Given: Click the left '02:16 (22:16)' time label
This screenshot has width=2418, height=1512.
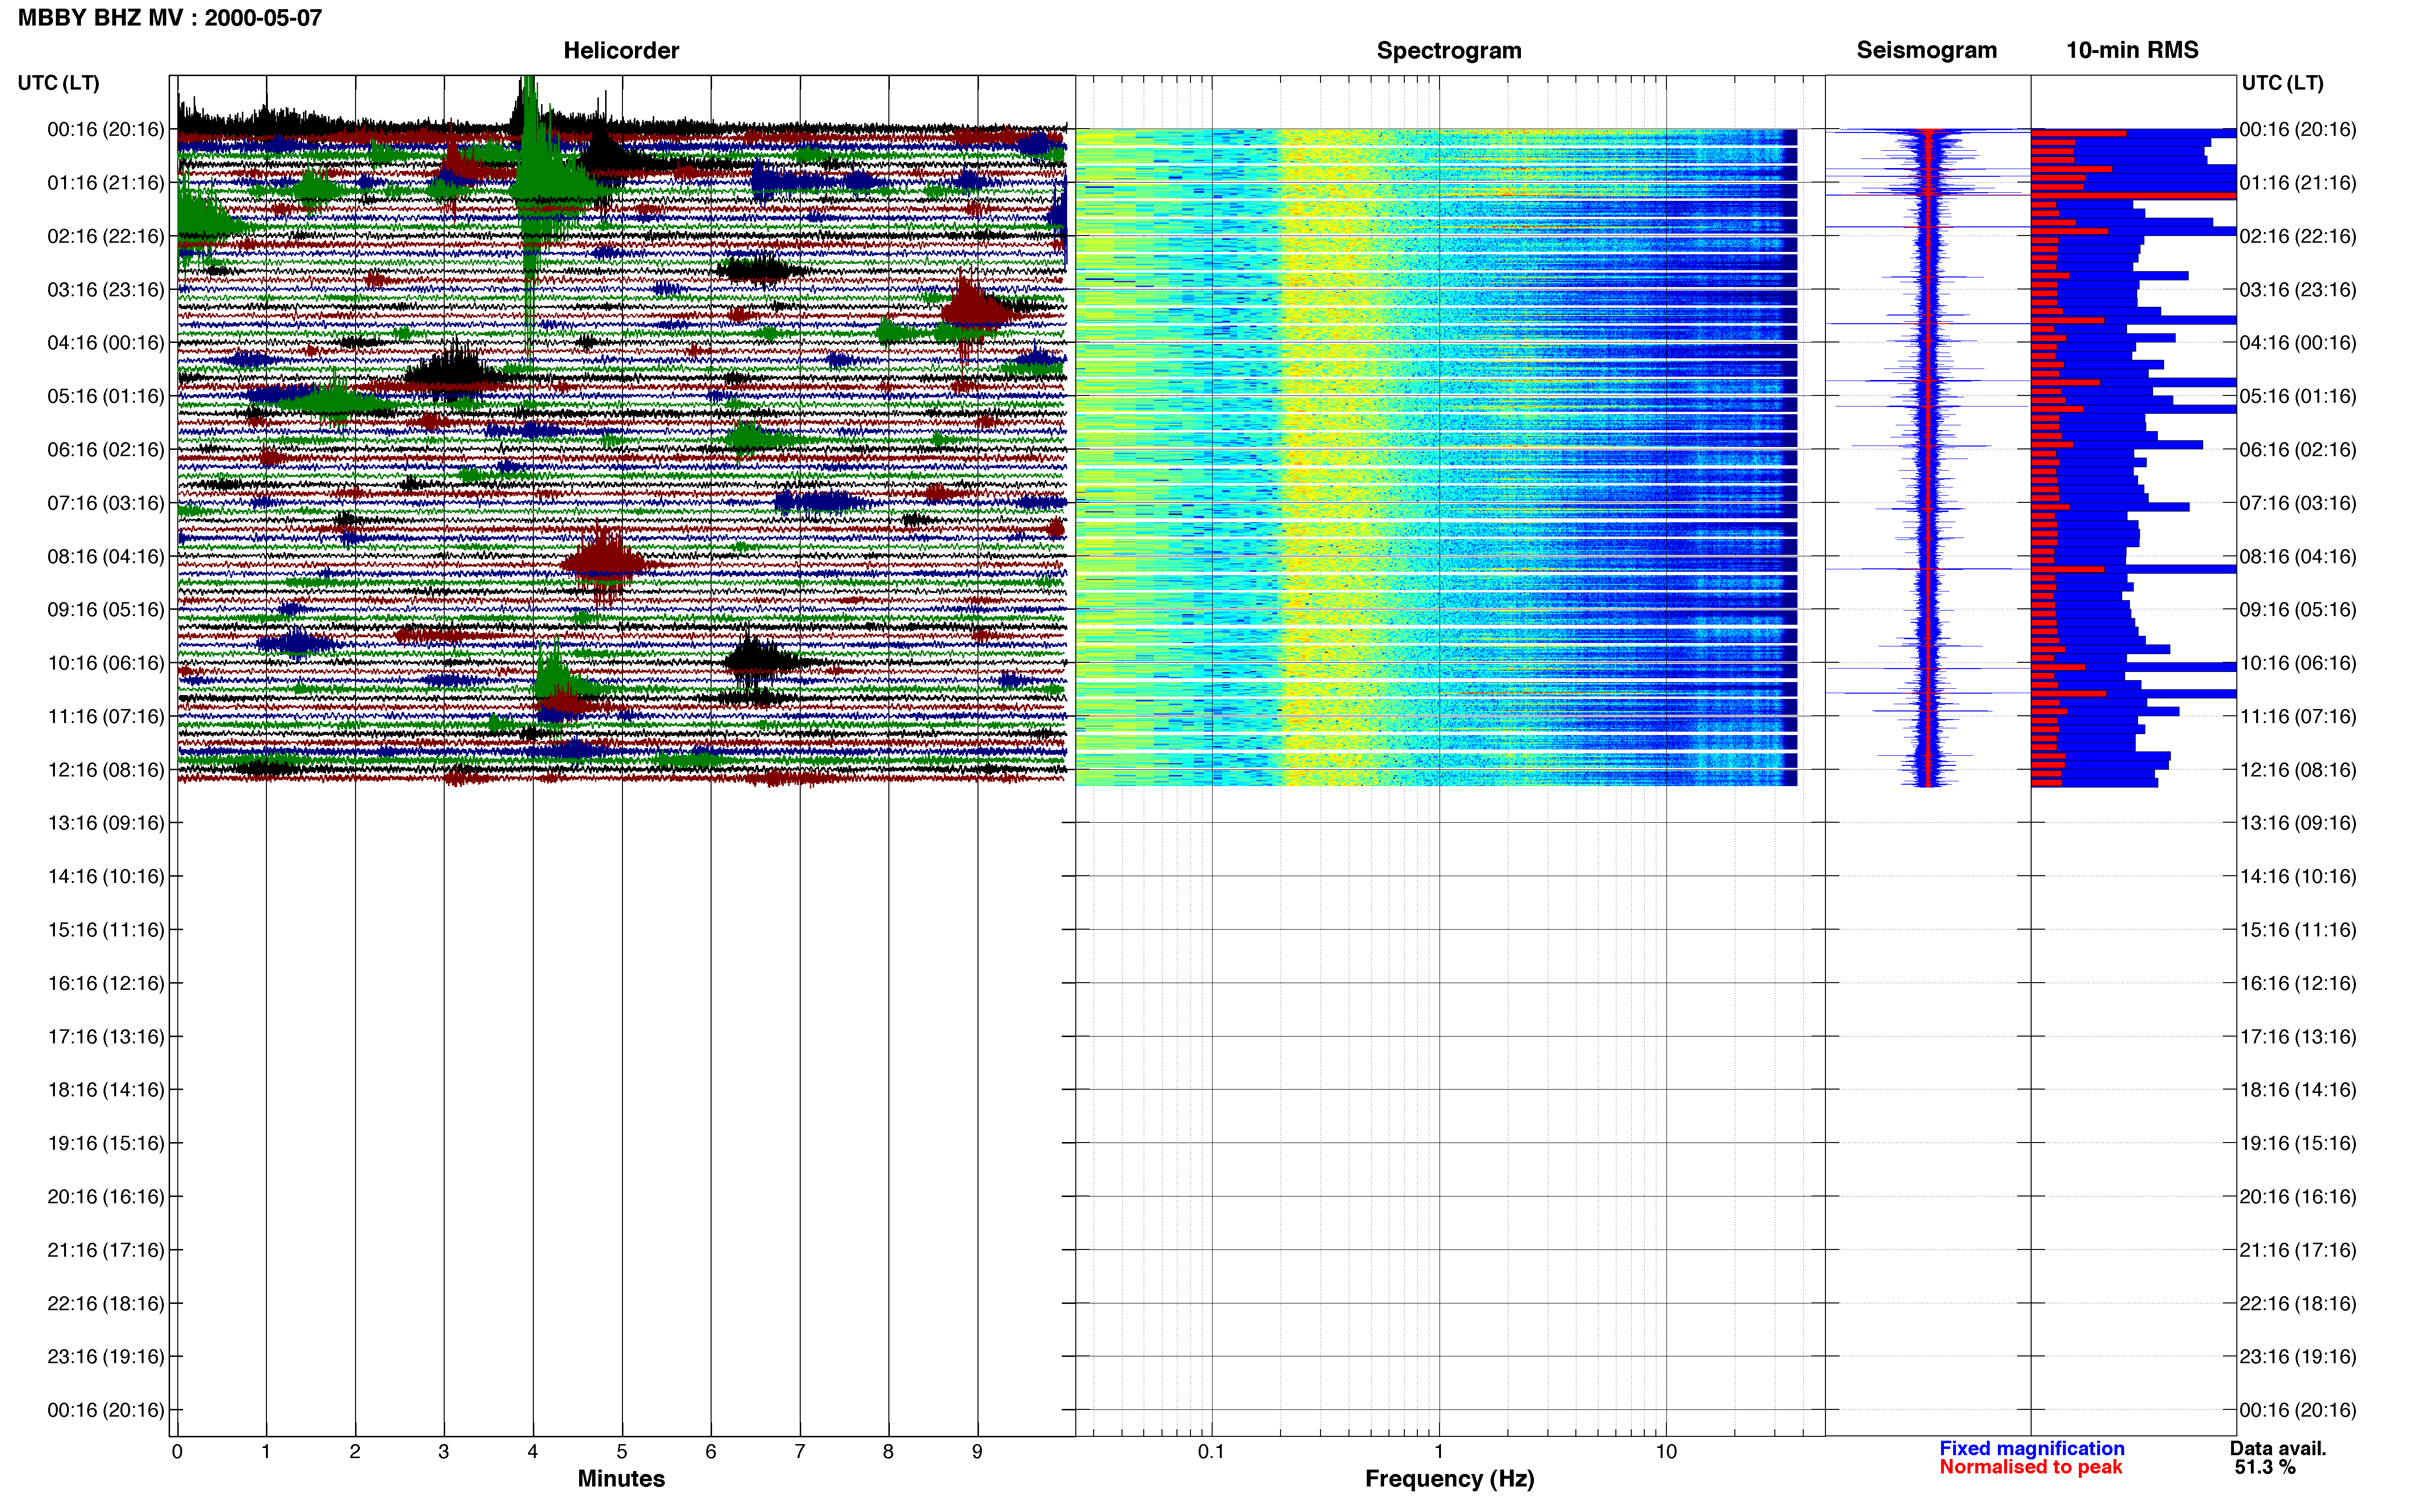Looking at the screenshot, I should 106,236.
